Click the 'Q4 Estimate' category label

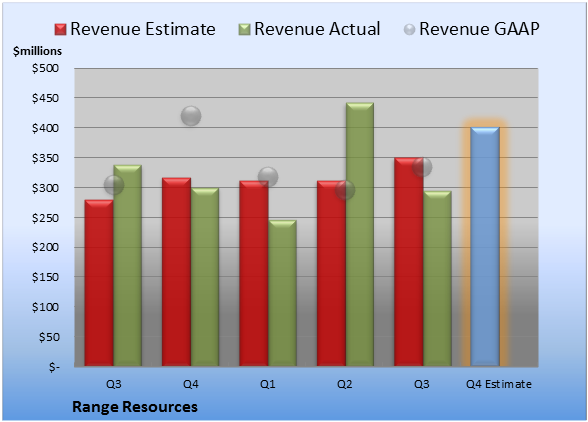point(499,384)
